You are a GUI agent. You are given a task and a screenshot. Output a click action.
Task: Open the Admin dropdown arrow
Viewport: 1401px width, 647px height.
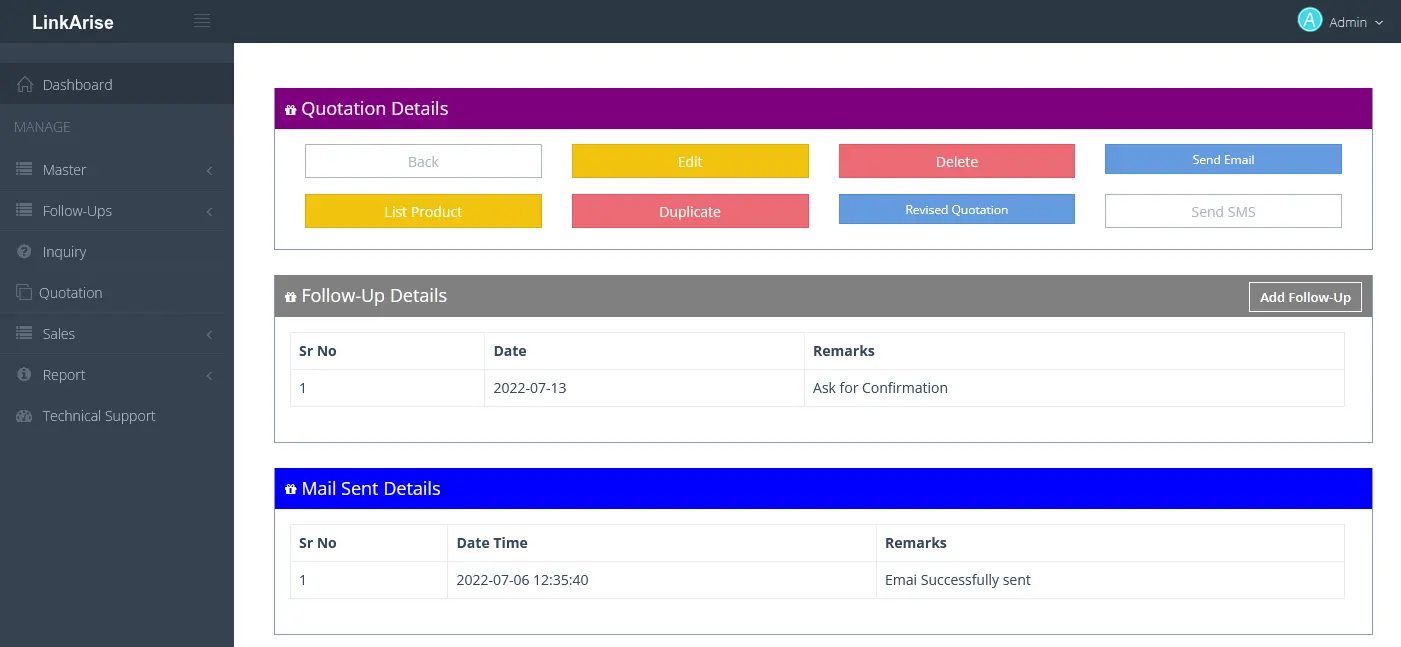pos(1379,23)
